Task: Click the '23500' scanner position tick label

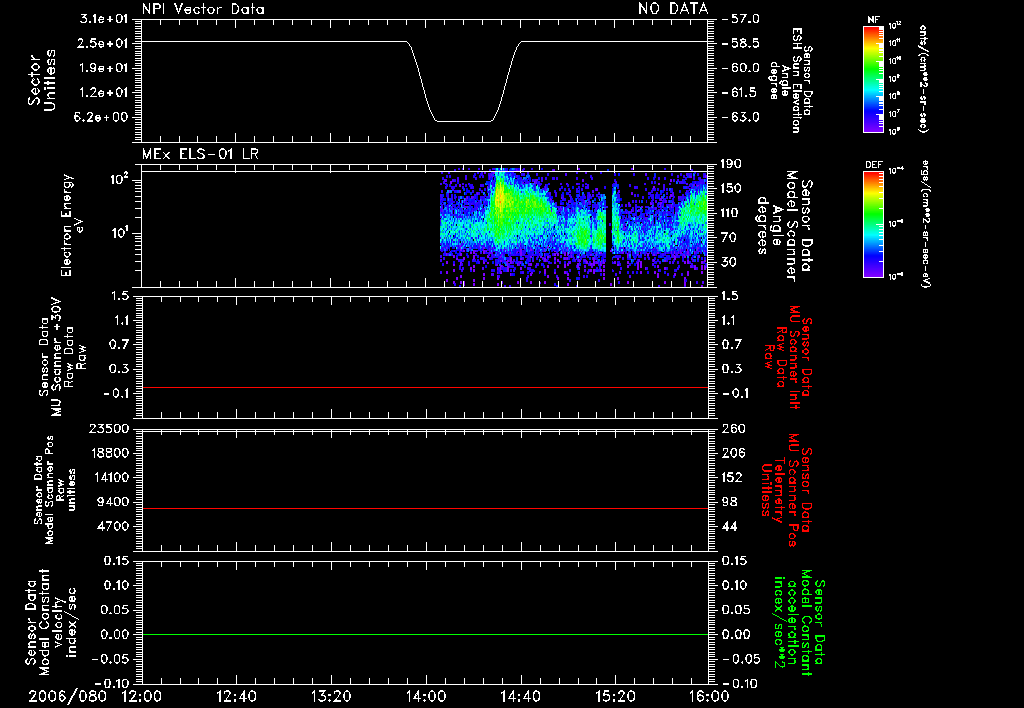Action: (x=108, y=428)
